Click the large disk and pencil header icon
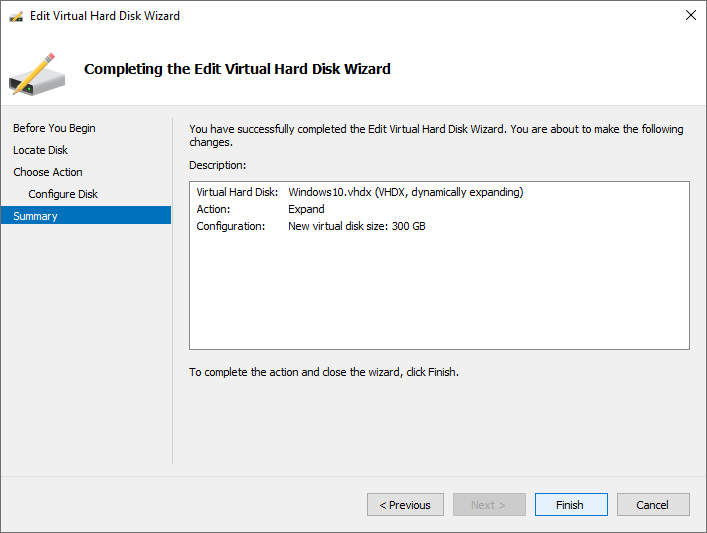This screenshot has height=533, width=707. pos(37,70)
